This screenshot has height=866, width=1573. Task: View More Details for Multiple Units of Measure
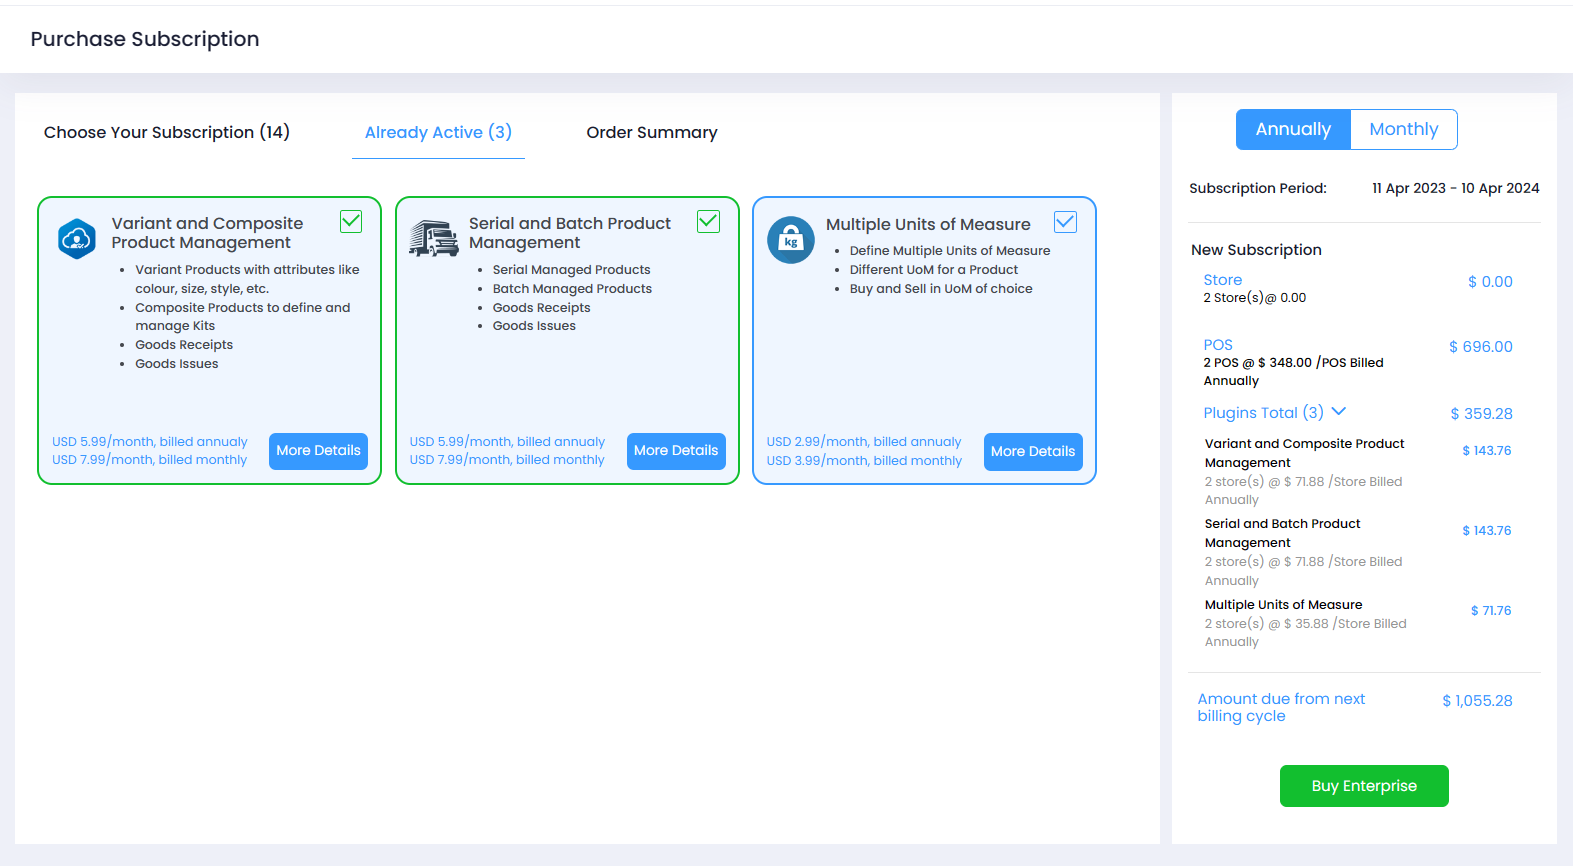[1033, 452]
